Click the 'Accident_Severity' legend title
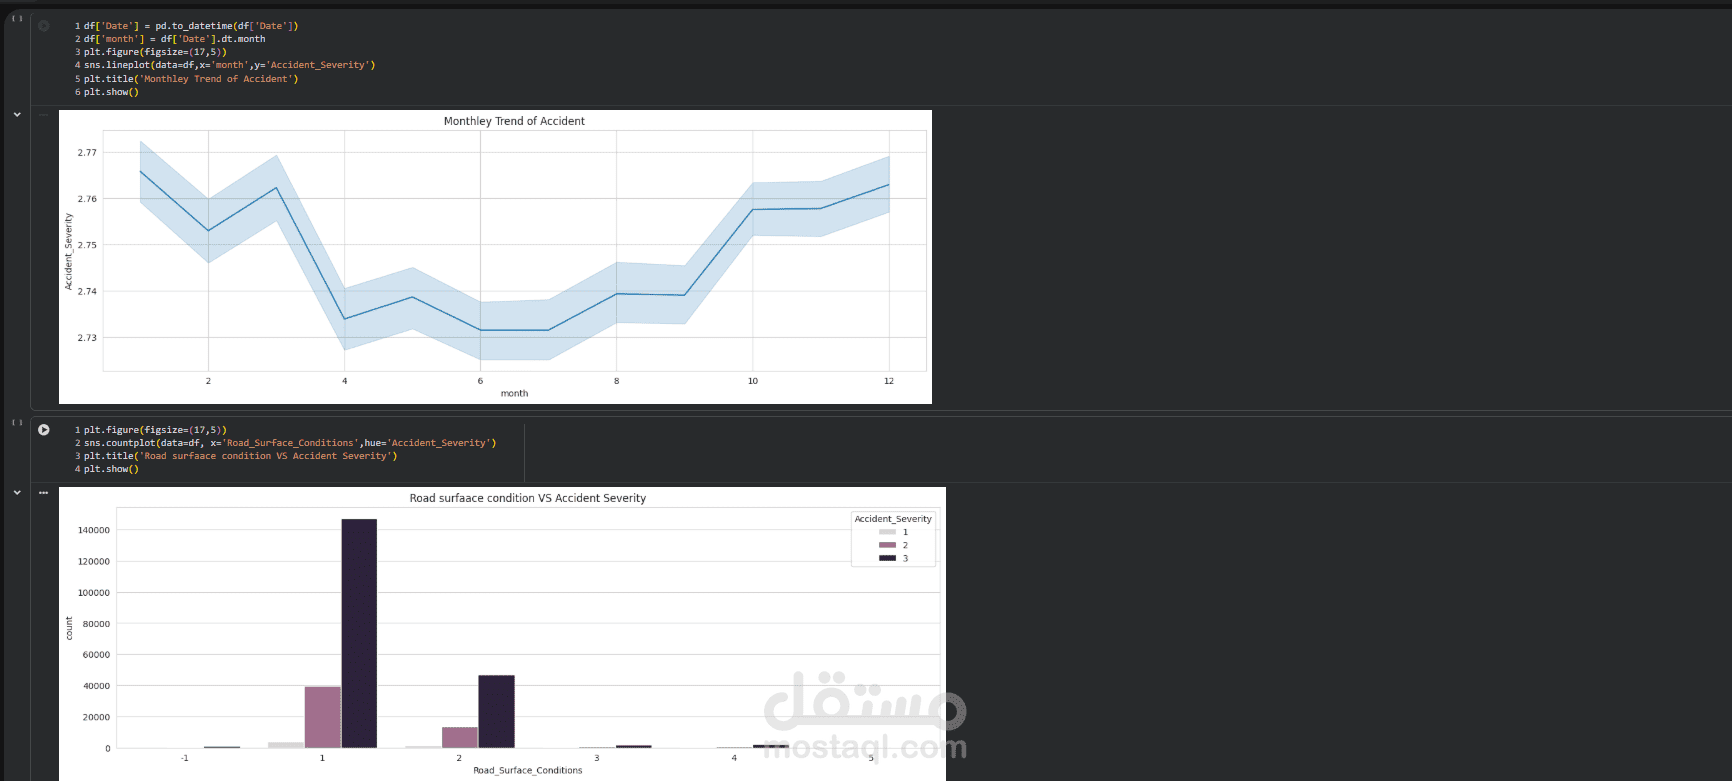 (893, 519)
